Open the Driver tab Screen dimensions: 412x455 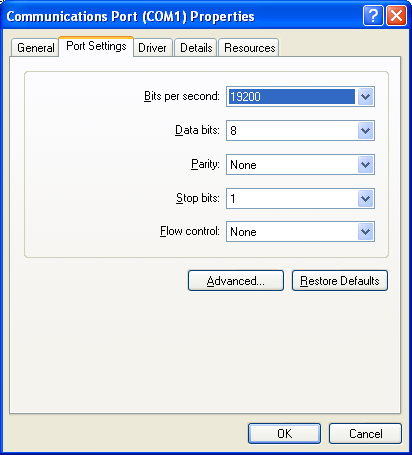click(x=152, y=48)
